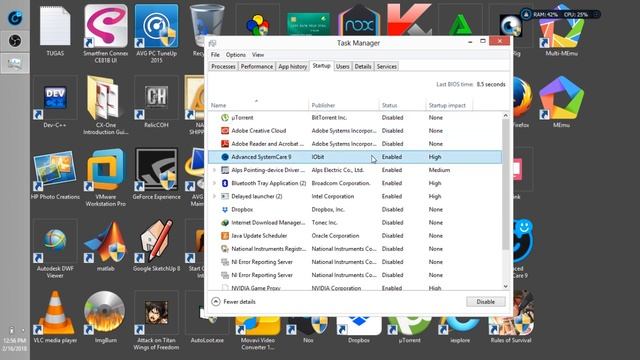This screenshot has width=640, height=360.
Task: Open the App history tab
Action: tap(292, 67)
